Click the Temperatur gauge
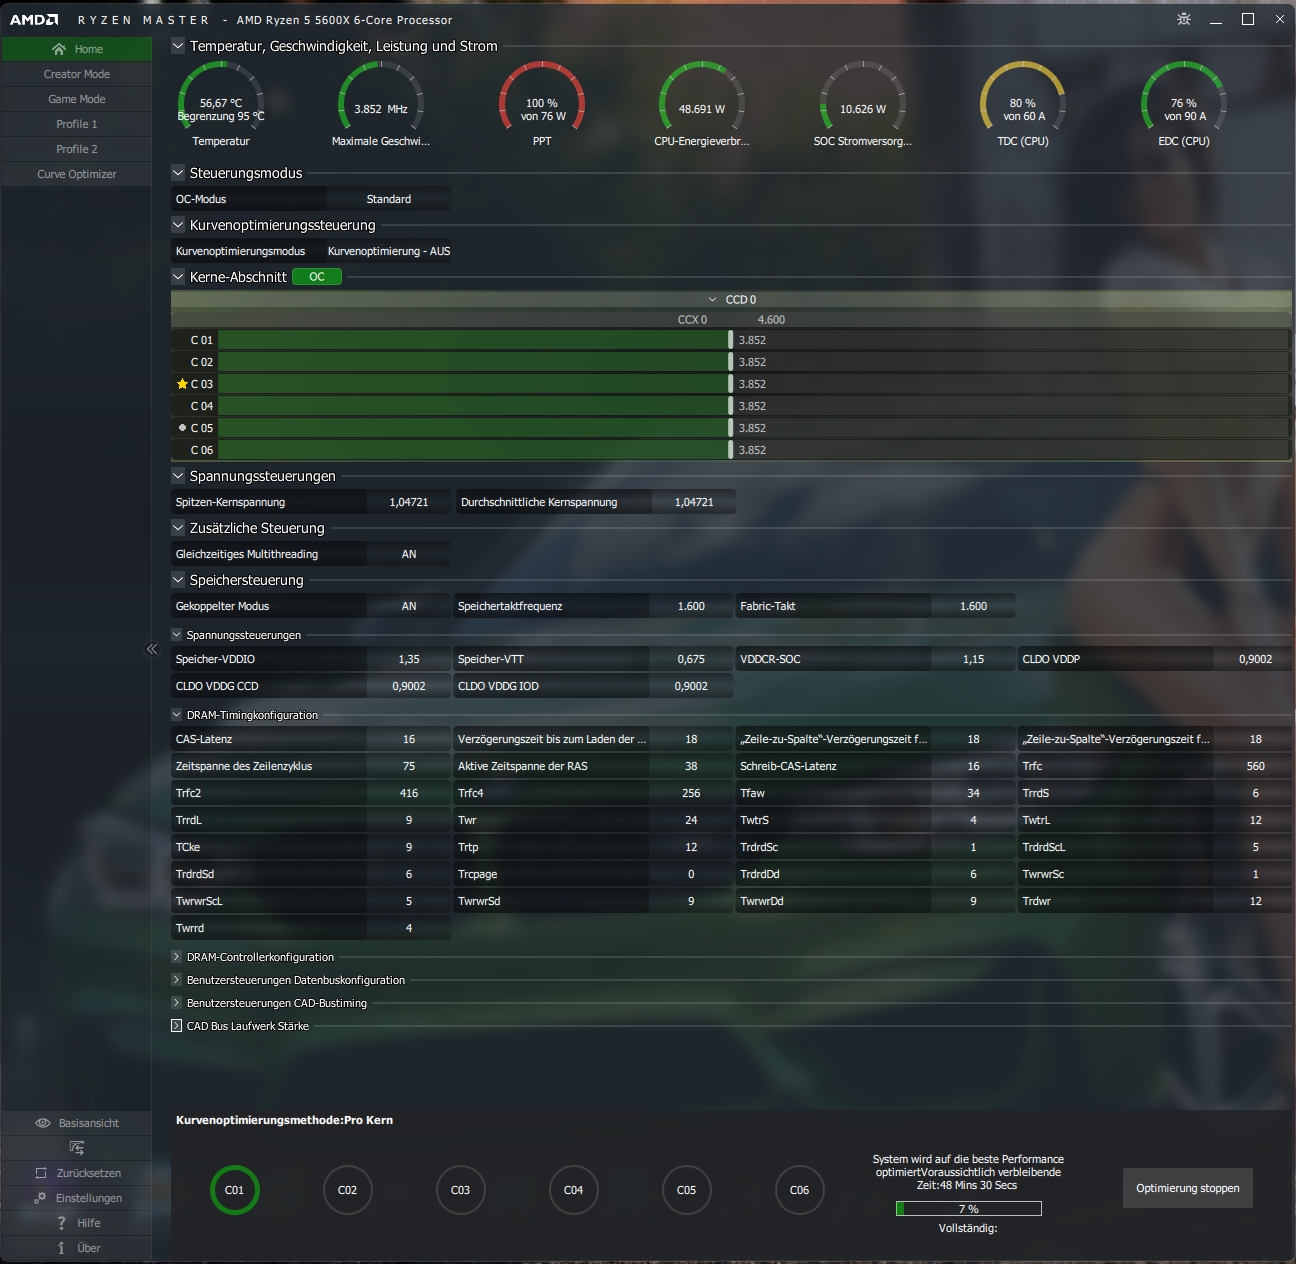This screenshot has width=1296, height=1264. (221, 103)
